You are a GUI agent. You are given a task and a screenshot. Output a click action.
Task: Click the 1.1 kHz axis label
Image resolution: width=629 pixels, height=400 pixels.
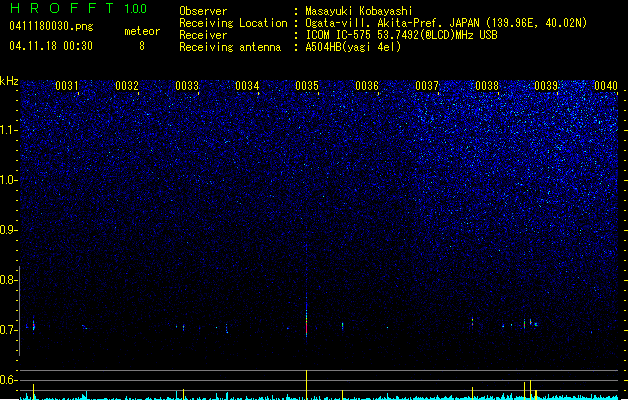click(x=9, y=130)
